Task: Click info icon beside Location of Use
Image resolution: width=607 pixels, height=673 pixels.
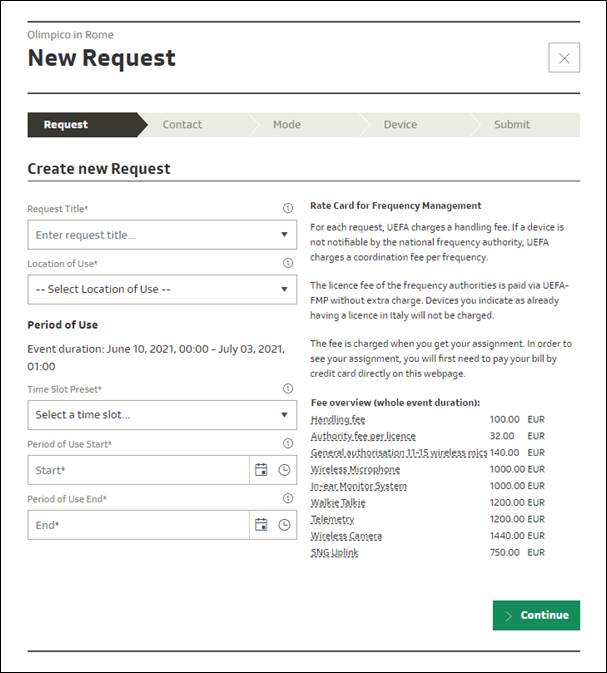Action: pos(288,264)
